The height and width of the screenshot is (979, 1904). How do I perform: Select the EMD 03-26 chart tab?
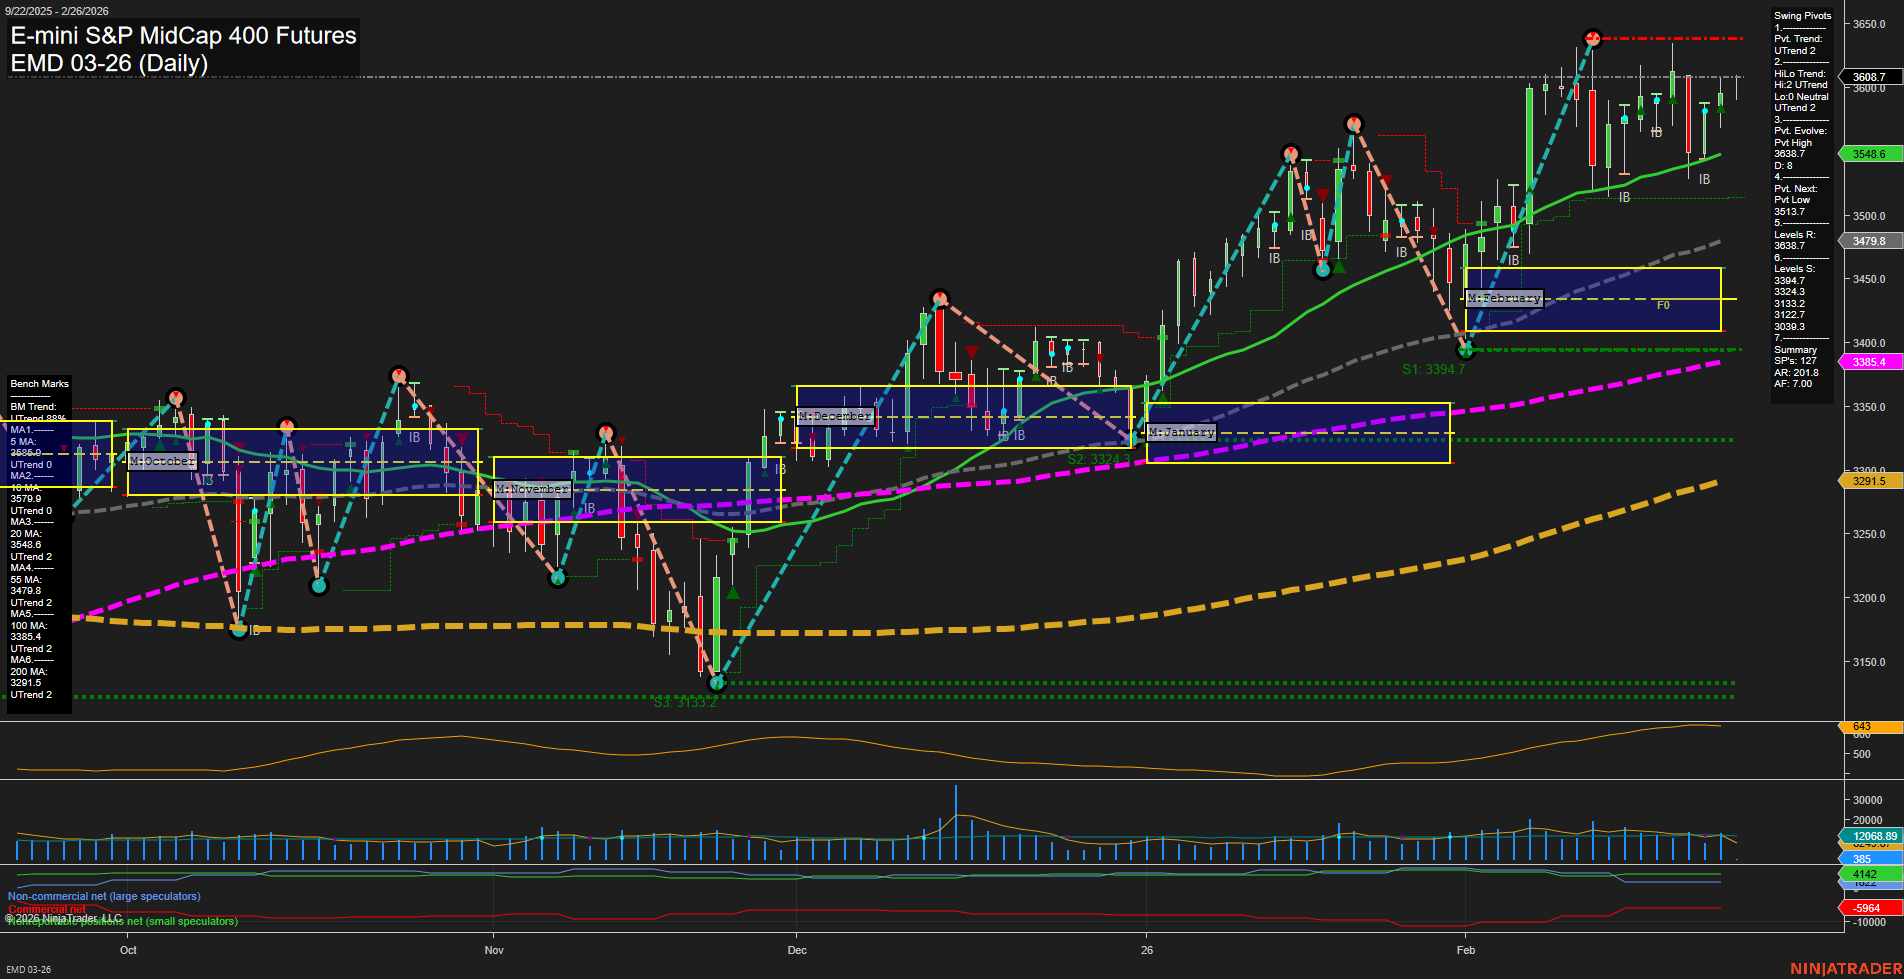click(30, 969)
